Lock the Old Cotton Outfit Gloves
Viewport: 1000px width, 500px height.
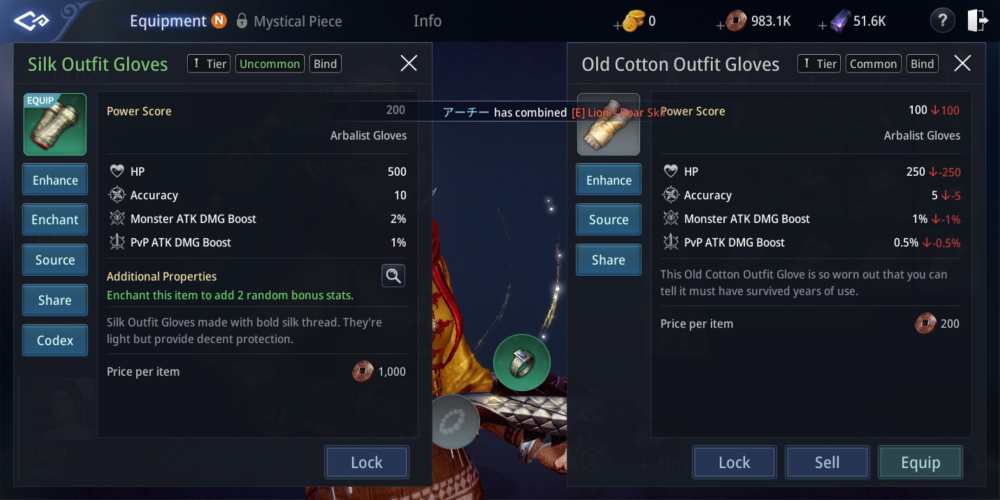point(734,462)
